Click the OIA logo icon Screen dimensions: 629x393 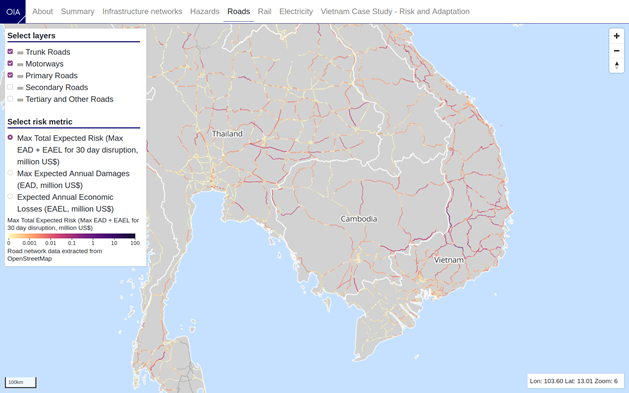(13, 12)
